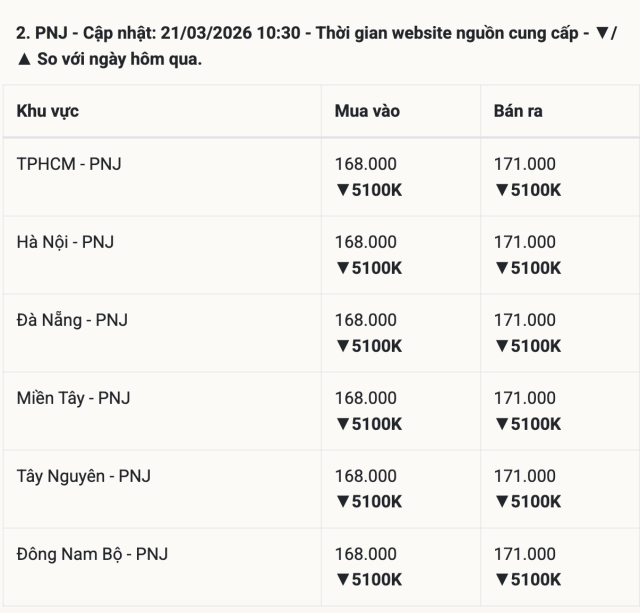640x613 pixels.
Task: Click the up triangle before 'So với ngày hôm qua'
Action: (x=23, y=59)
